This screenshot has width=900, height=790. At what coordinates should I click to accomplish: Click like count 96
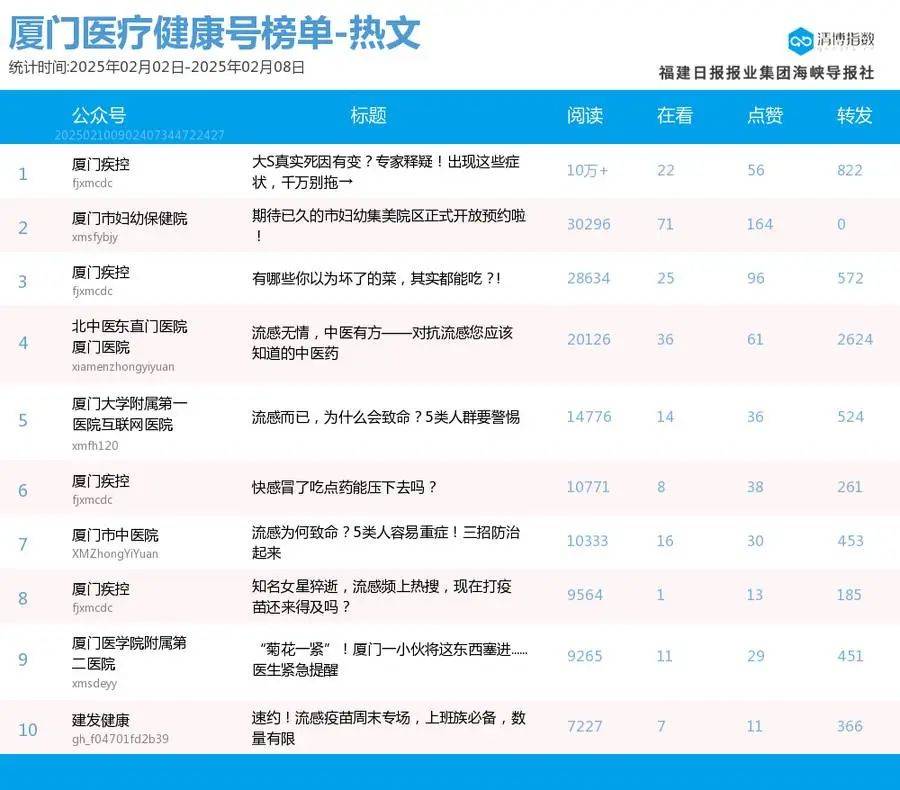tap(755, 278)
